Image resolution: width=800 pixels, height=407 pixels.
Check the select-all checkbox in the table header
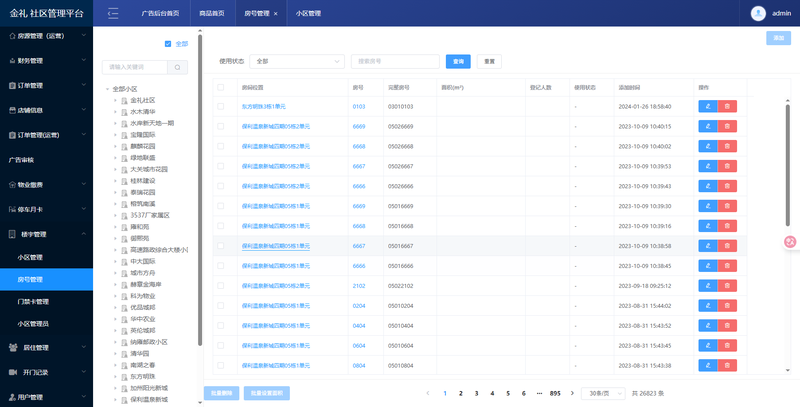220,87
